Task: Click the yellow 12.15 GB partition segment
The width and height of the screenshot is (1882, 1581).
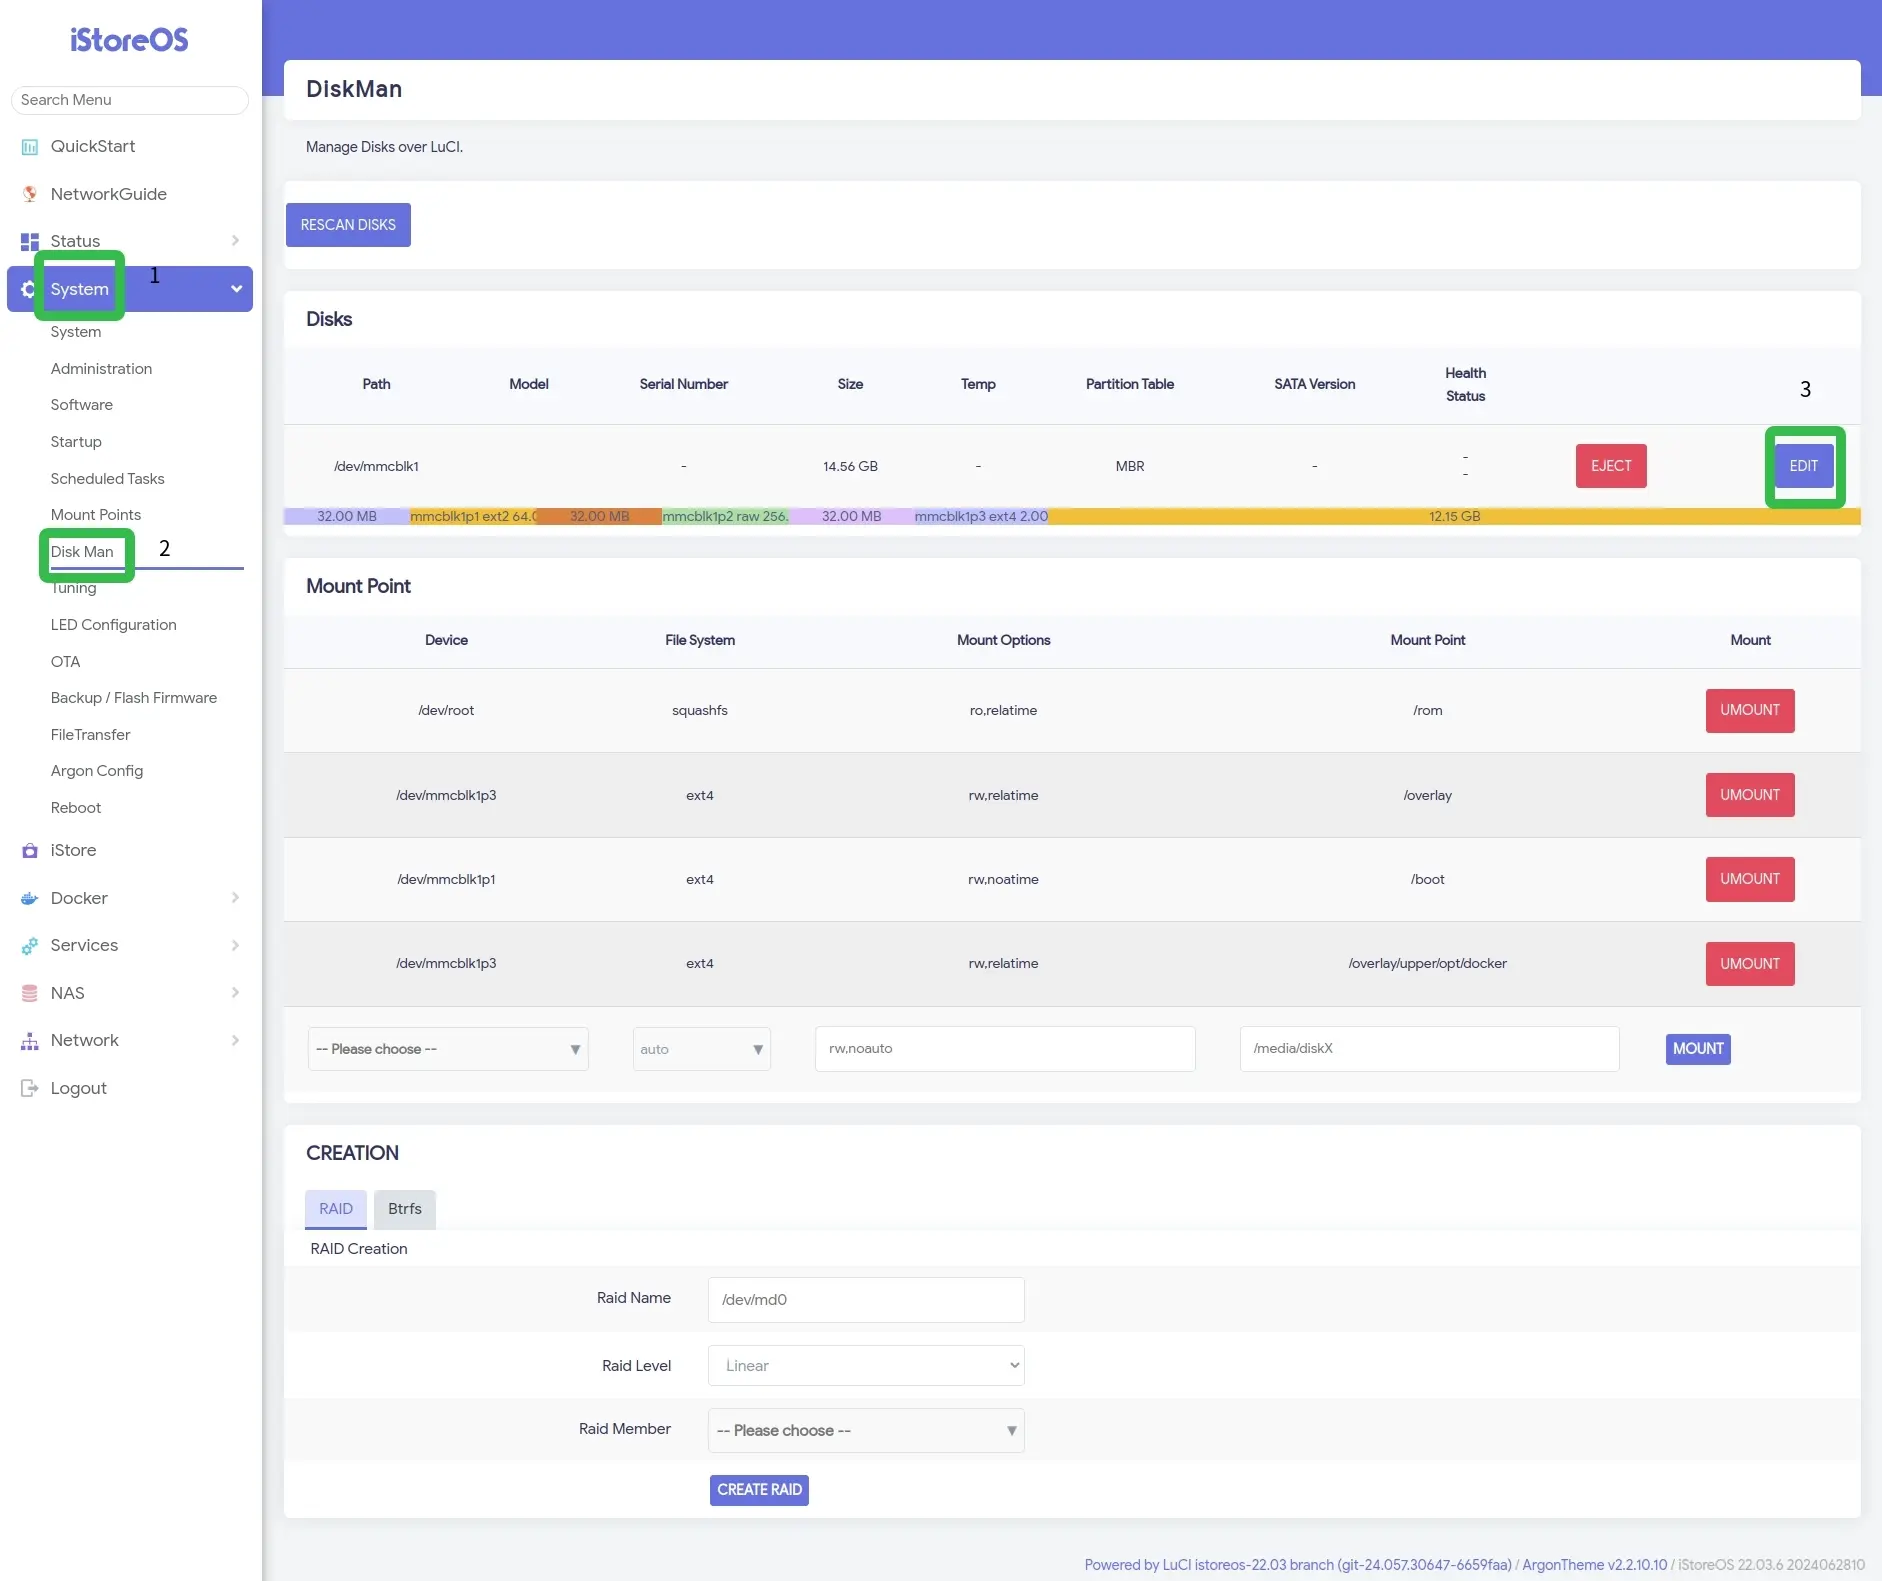Action: click(x=1454, y=517)
